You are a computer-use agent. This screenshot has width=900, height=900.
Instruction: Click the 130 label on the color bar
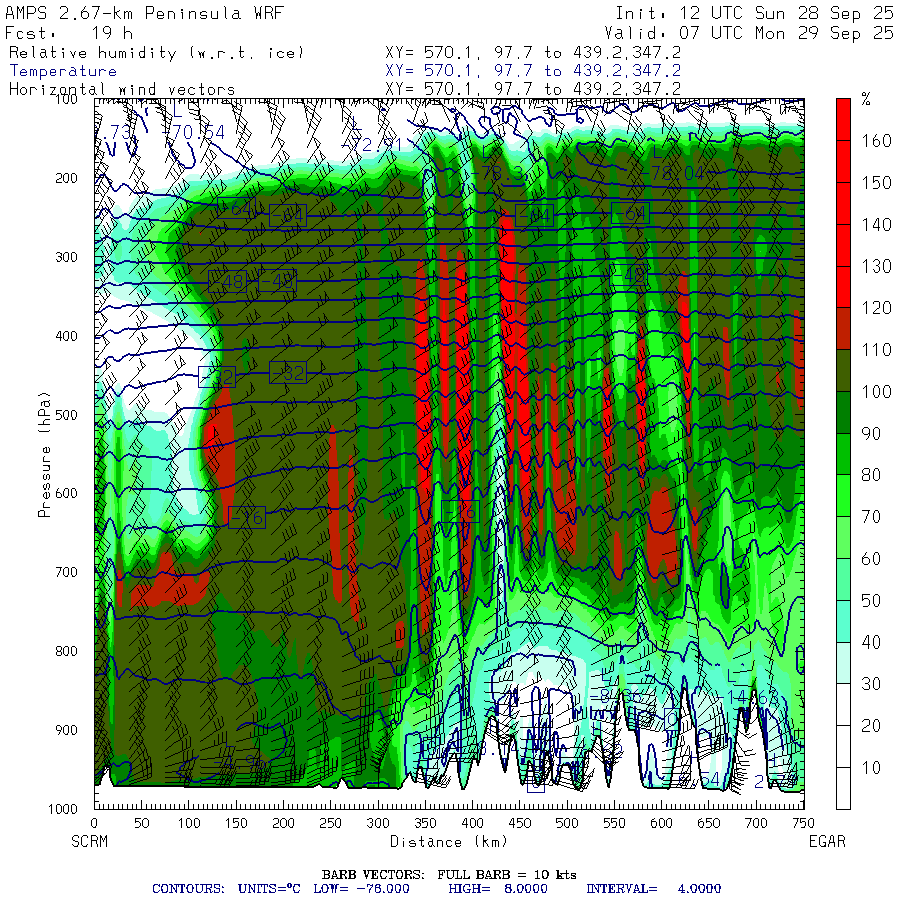[876, 266]
